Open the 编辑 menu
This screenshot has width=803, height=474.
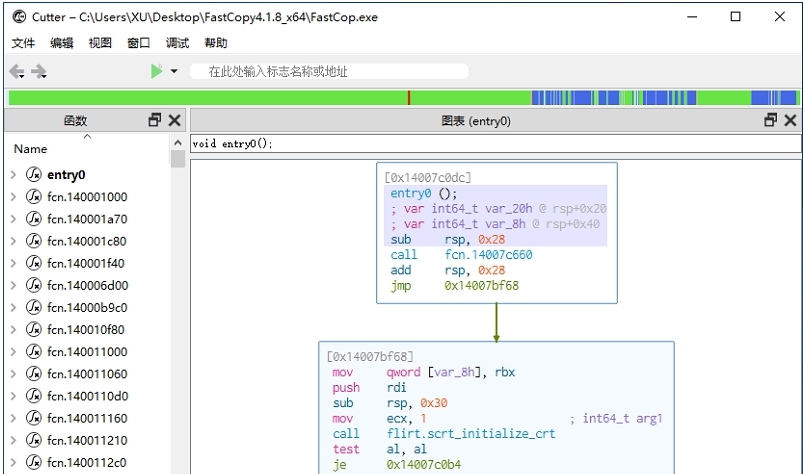(61, 43)
